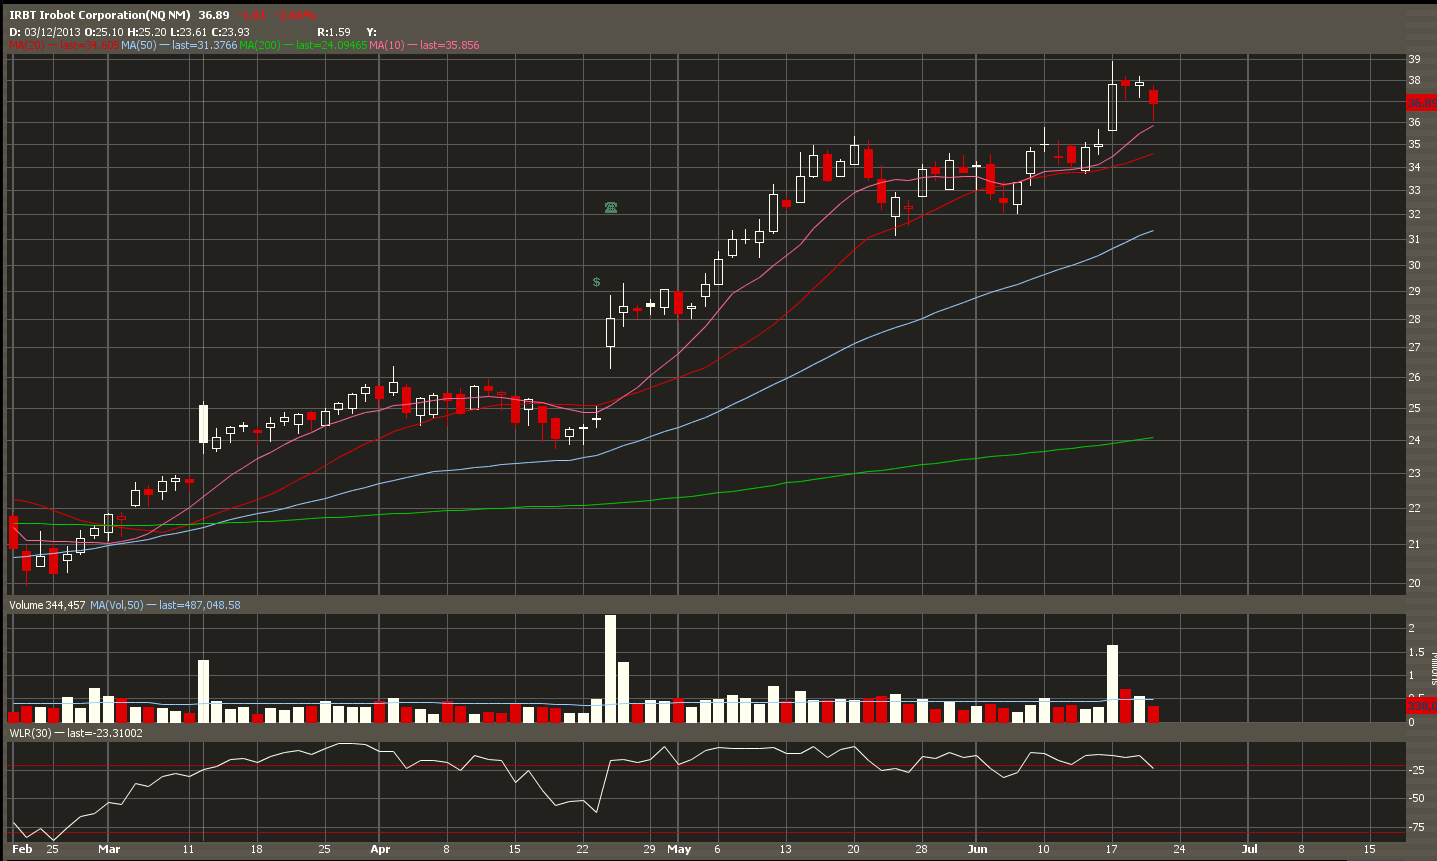Click the -25 level on the WLR axis

[x=1417, y=770]
